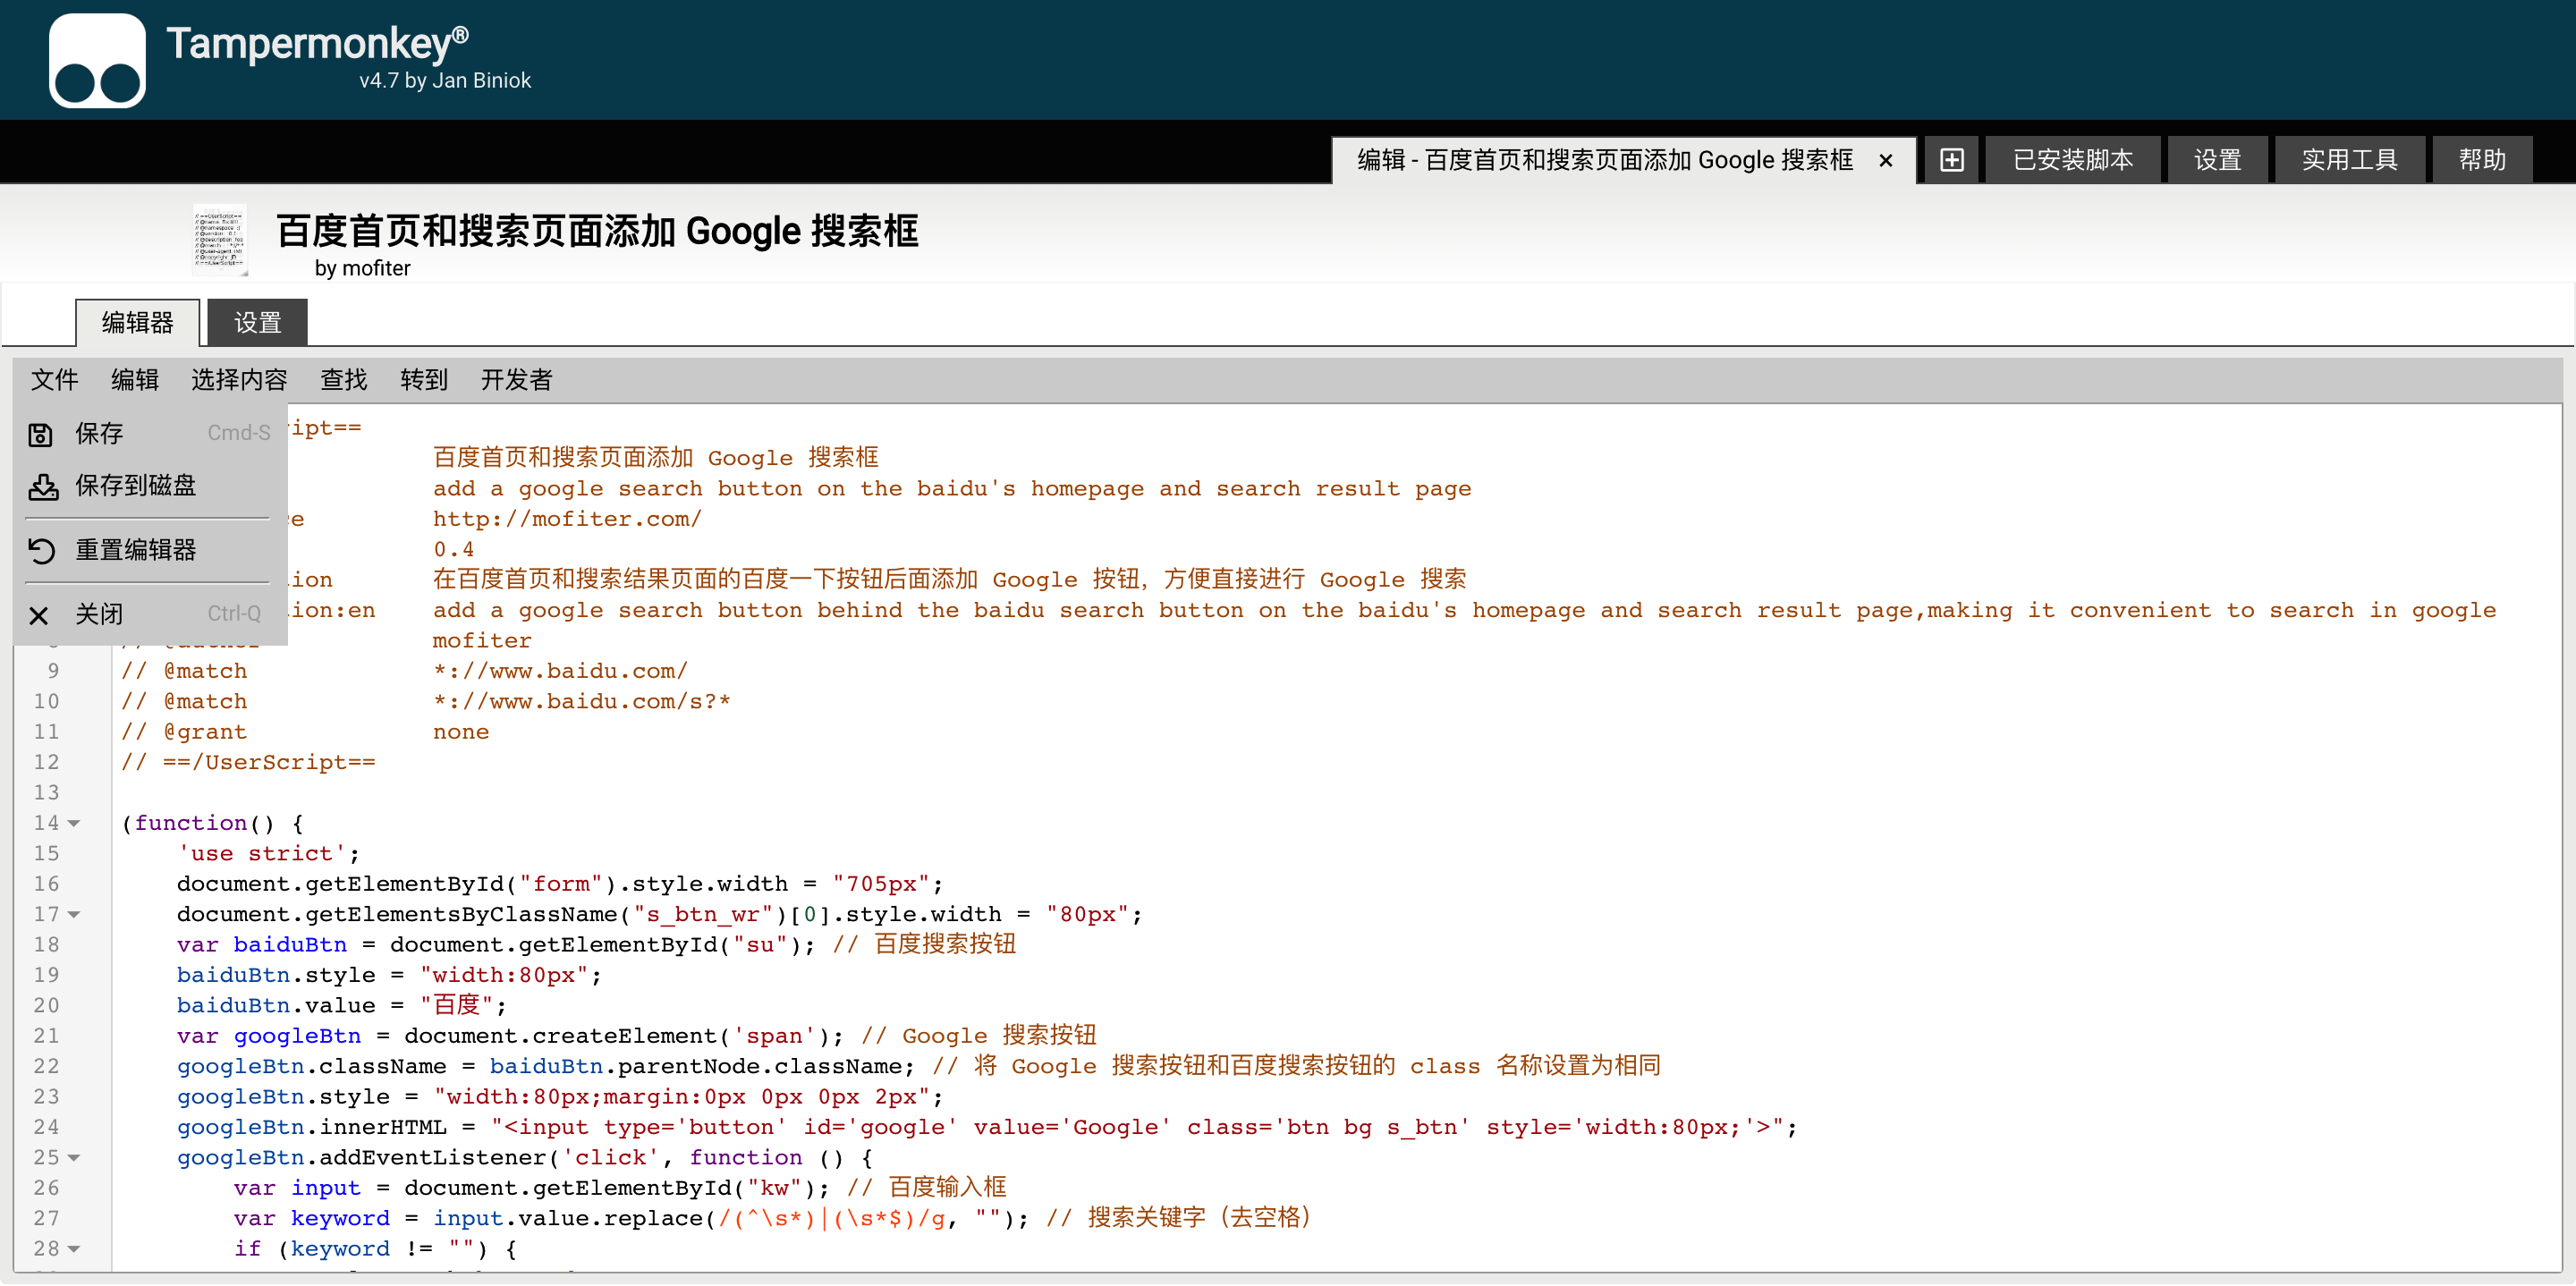Click the Tampermonkey logo icon
This screenshot has height=1286, width=2576.
click(x=97, y=60)
